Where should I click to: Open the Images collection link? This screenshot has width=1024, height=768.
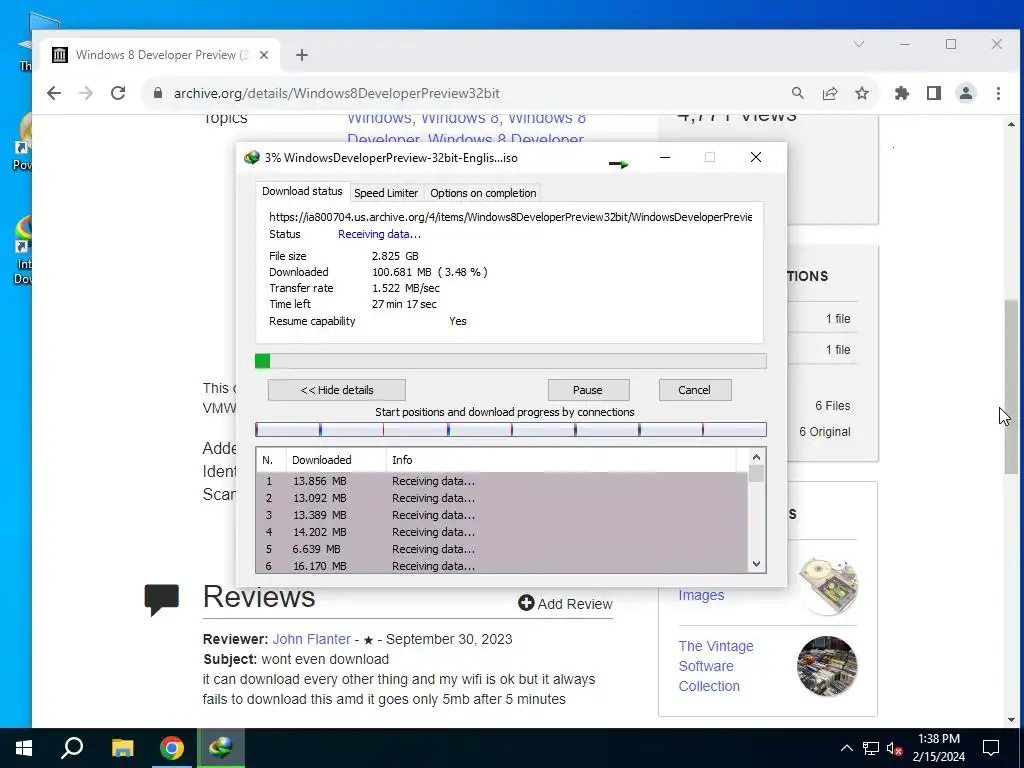701,595
